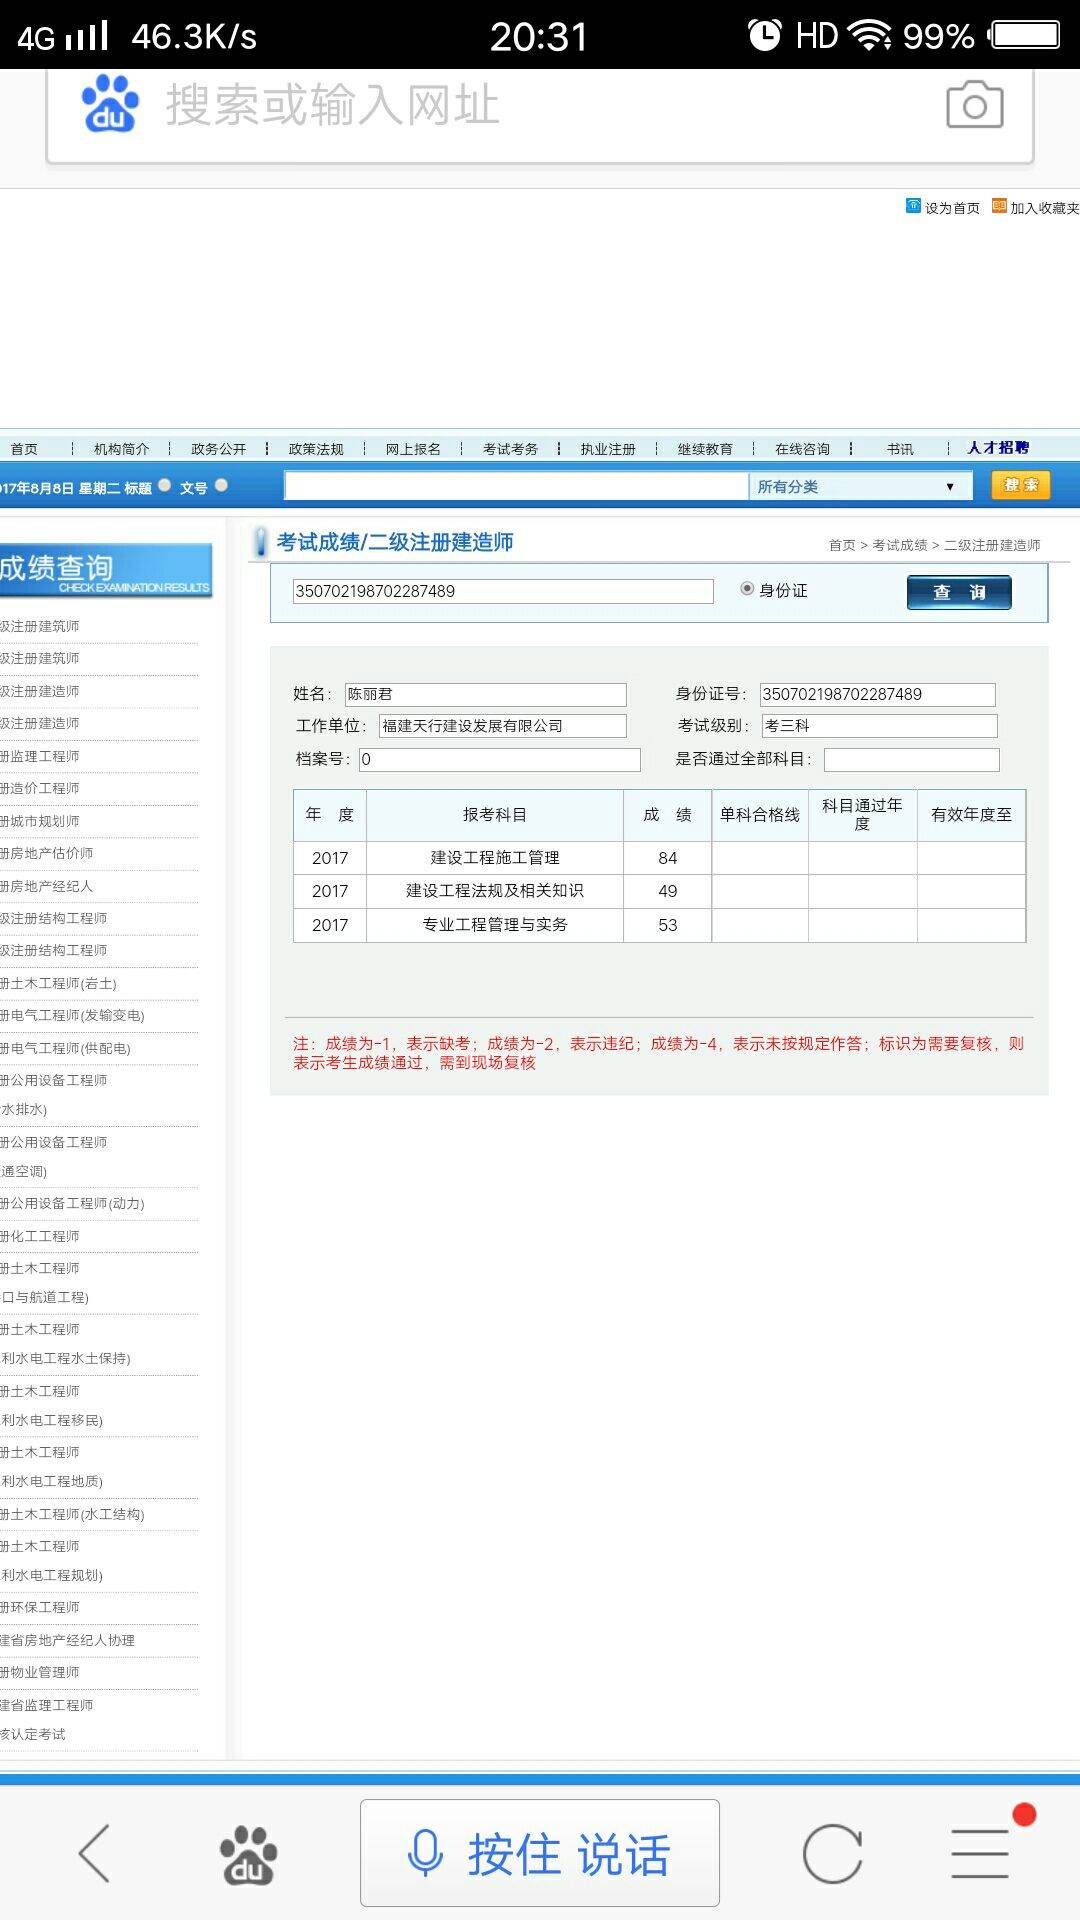Select the 文号 radio button
This screenshot has height=1920, width=1080.
[221, 486]
